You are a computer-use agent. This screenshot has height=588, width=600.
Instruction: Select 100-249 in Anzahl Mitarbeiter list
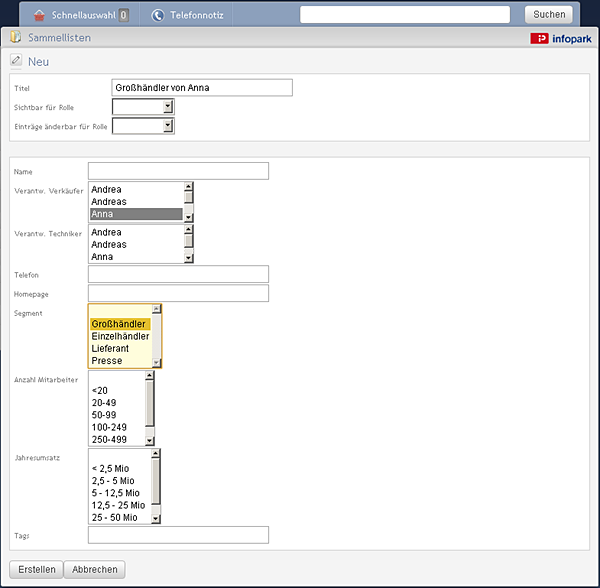[117, 427]
